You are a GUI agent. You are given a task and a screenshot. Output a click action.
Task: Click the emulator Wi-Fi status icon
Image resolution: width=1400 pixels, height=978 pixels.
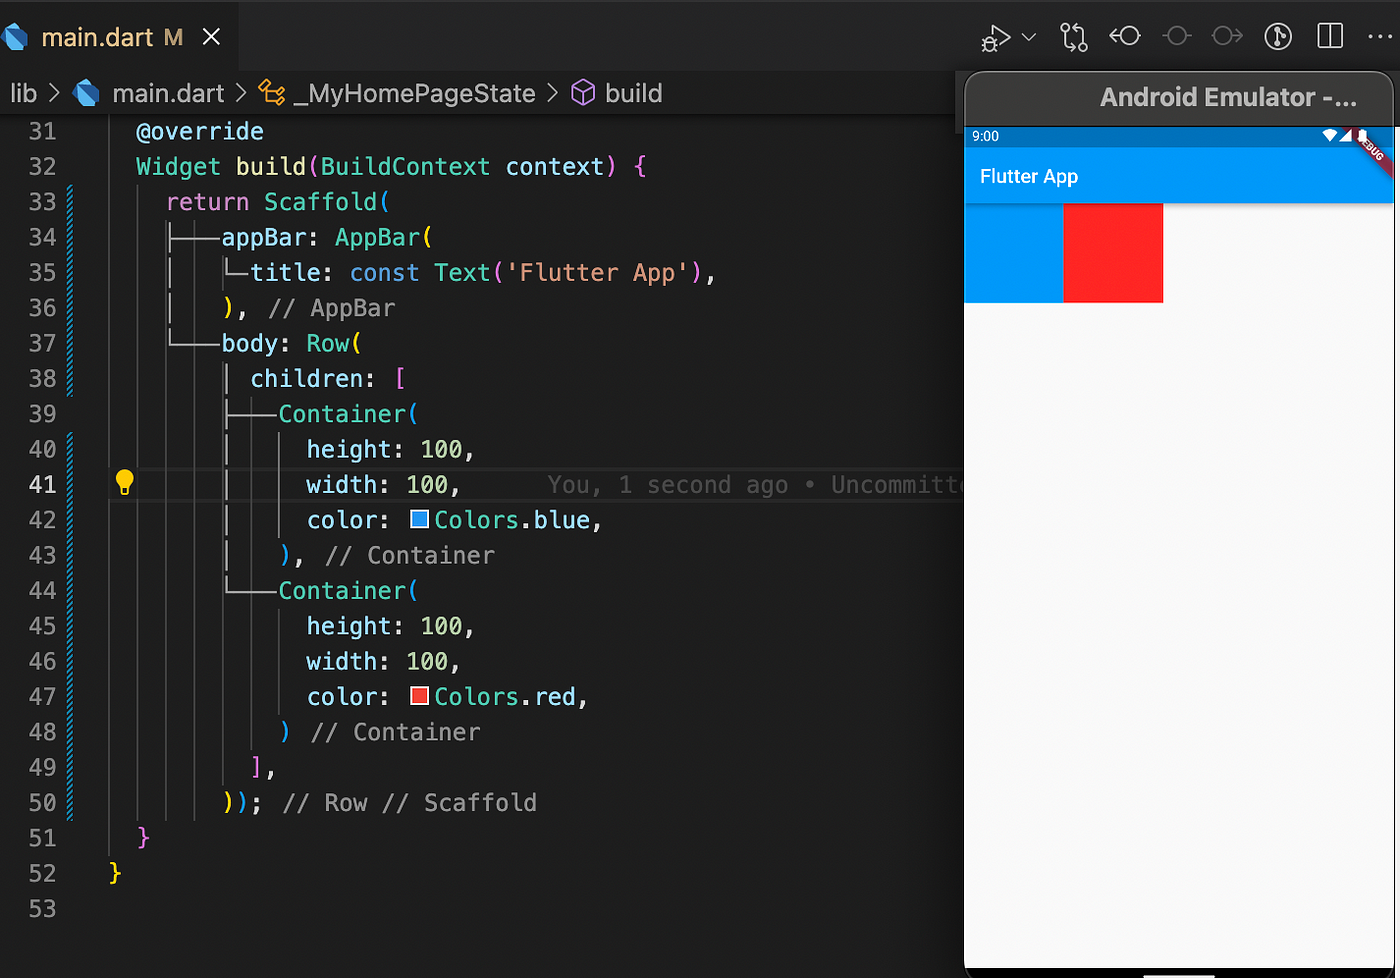click(1330, 136)
